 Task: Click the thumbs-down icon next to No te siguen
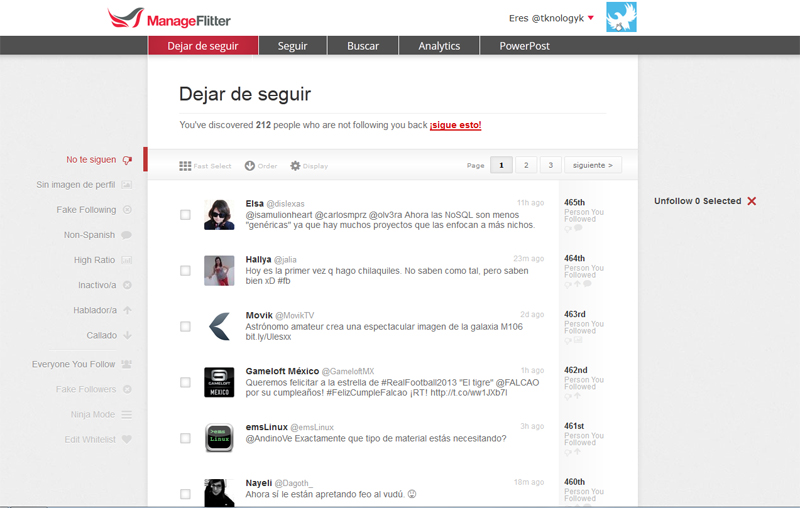click(127, 160)
